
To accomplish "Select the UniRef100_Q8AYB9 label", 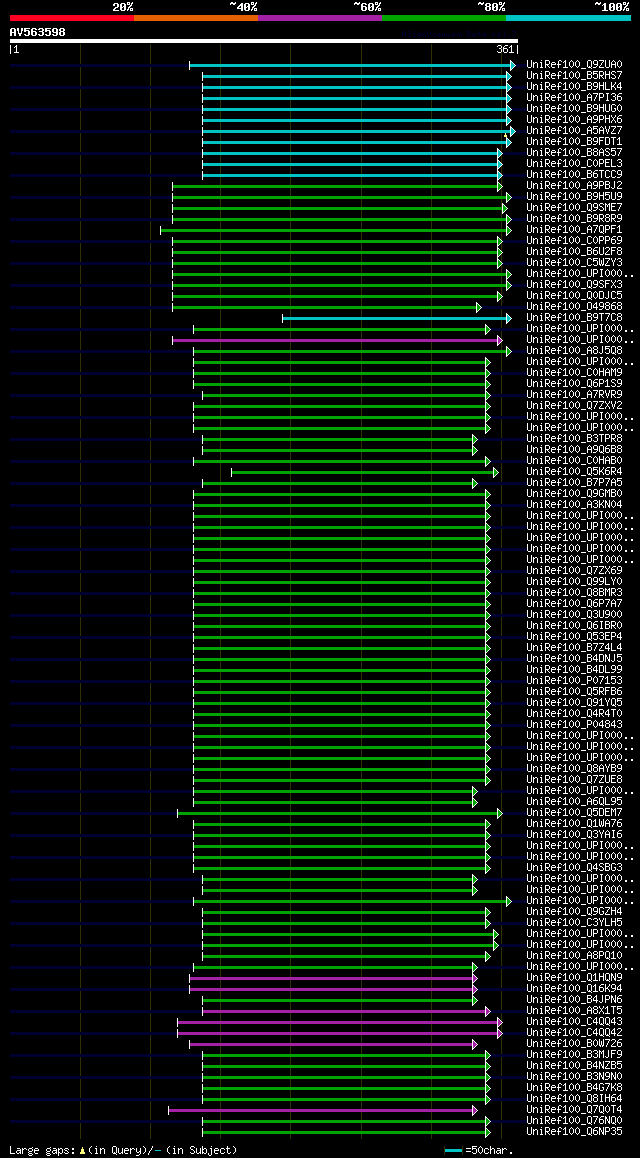I will click(x=574, y=769).
